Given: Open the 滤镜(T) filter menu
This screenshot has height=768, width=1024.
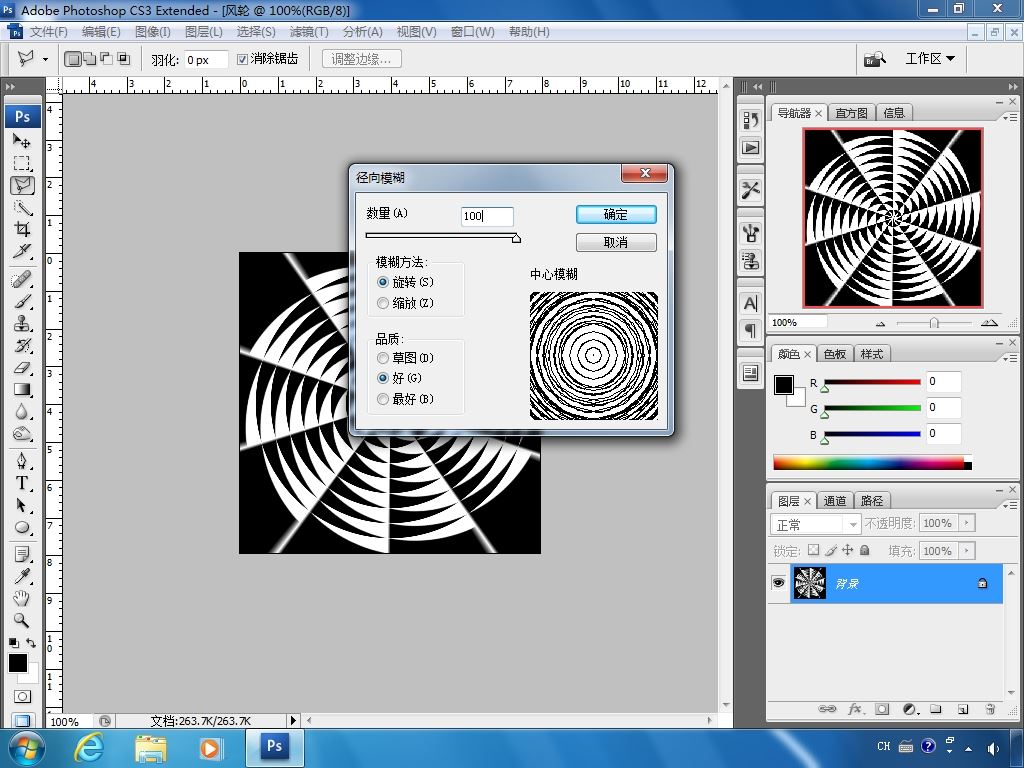Looking at the screenshot, I should (308, 32).
